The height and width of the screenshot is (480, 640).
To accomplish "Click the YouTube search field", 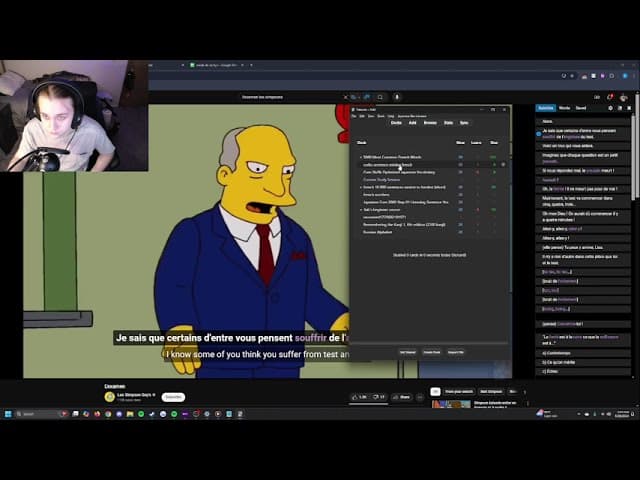I will [290, 97].
